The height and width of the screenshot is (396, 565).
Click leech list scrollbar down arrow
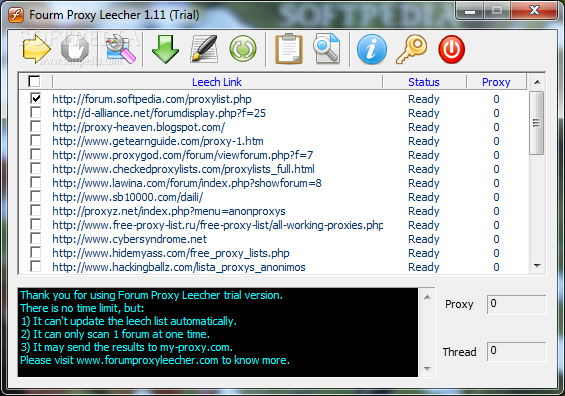537,266
